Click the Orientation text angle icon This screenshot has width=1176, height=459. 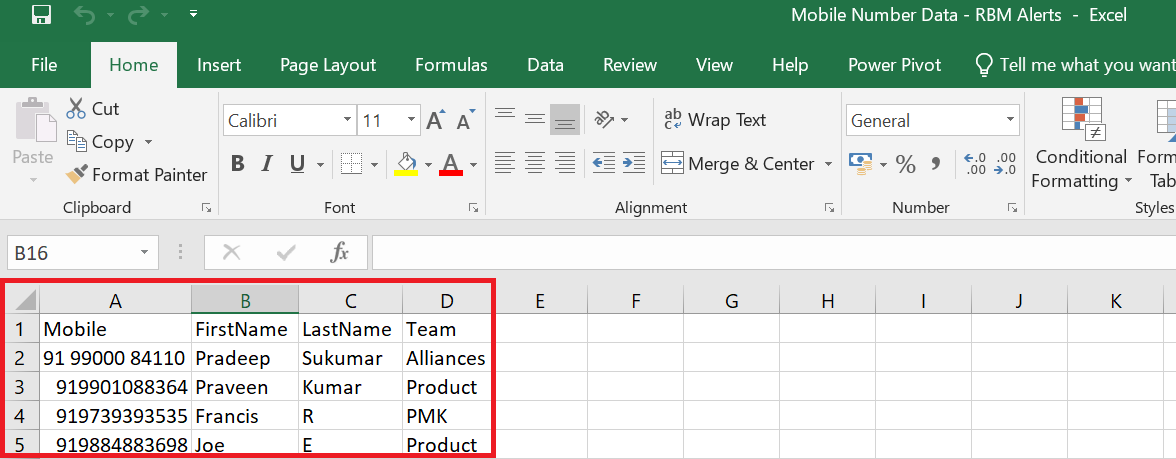click(604, 119)
